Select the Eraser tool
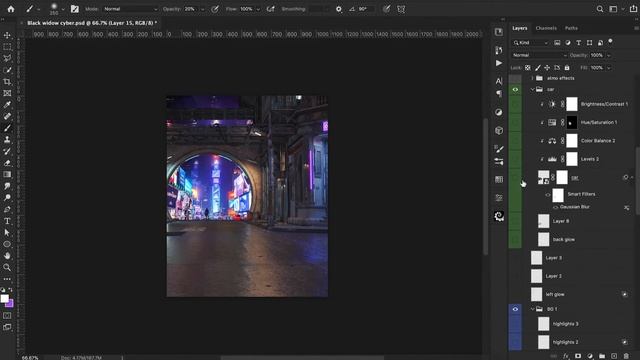This screenshot has height=360, width=640. [x=7, y=163]
